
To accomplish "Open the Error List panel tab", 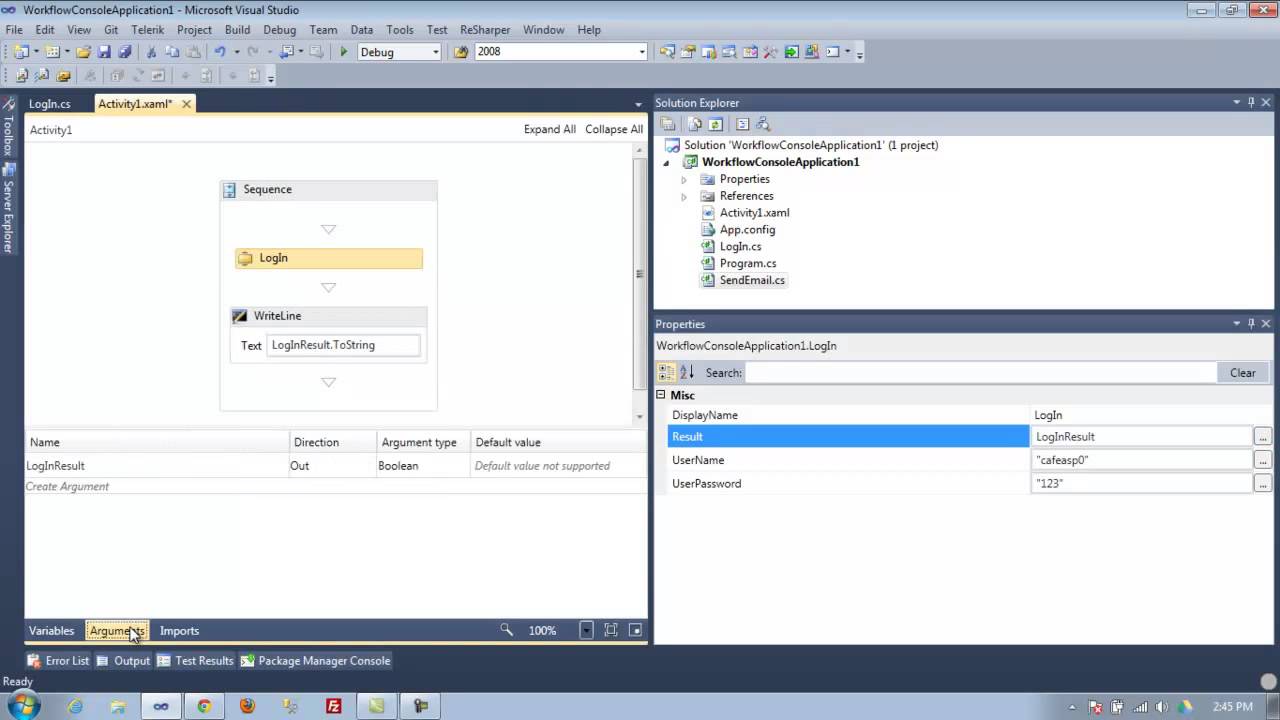I will [x=58, y=661].
